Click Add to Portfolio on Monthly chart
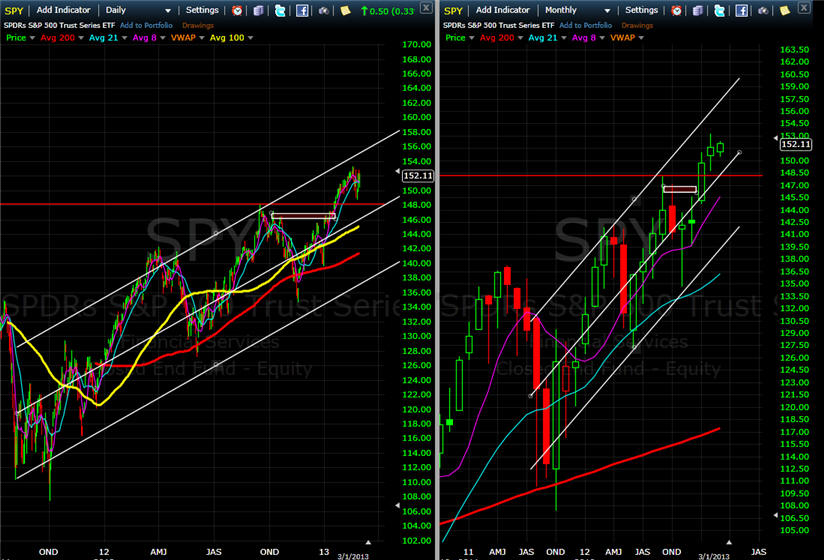824x560 pixels. (585, 25)
